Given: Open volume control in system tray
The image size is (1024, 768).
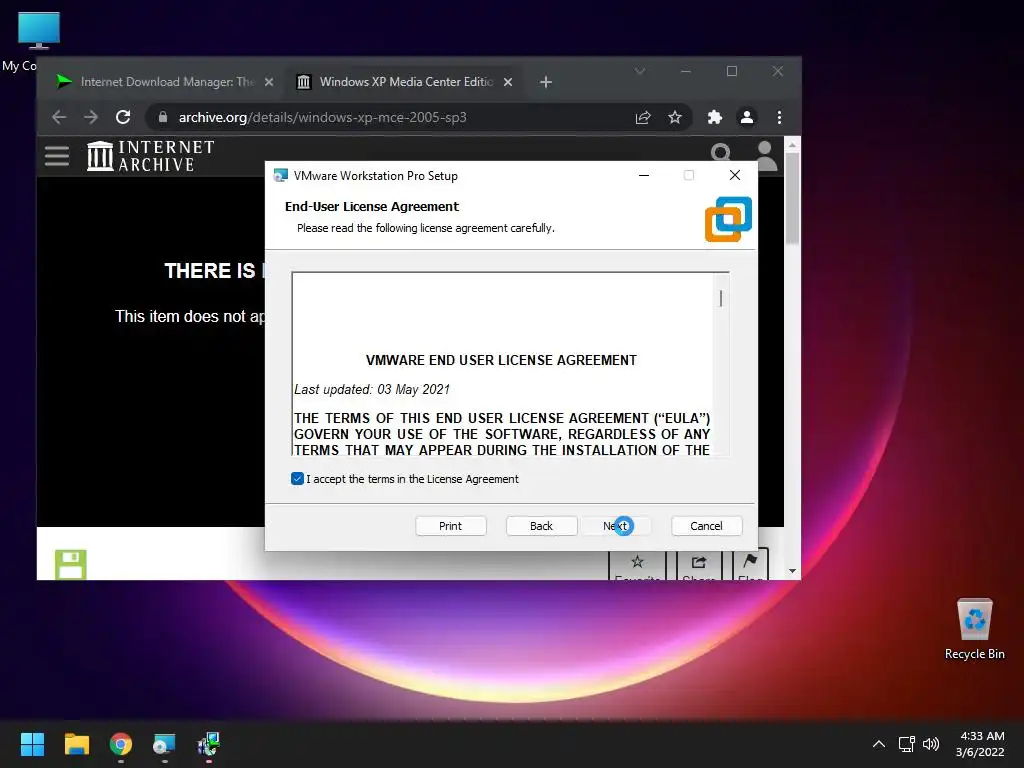Looking at the screenshot, I should click(931, 744).
